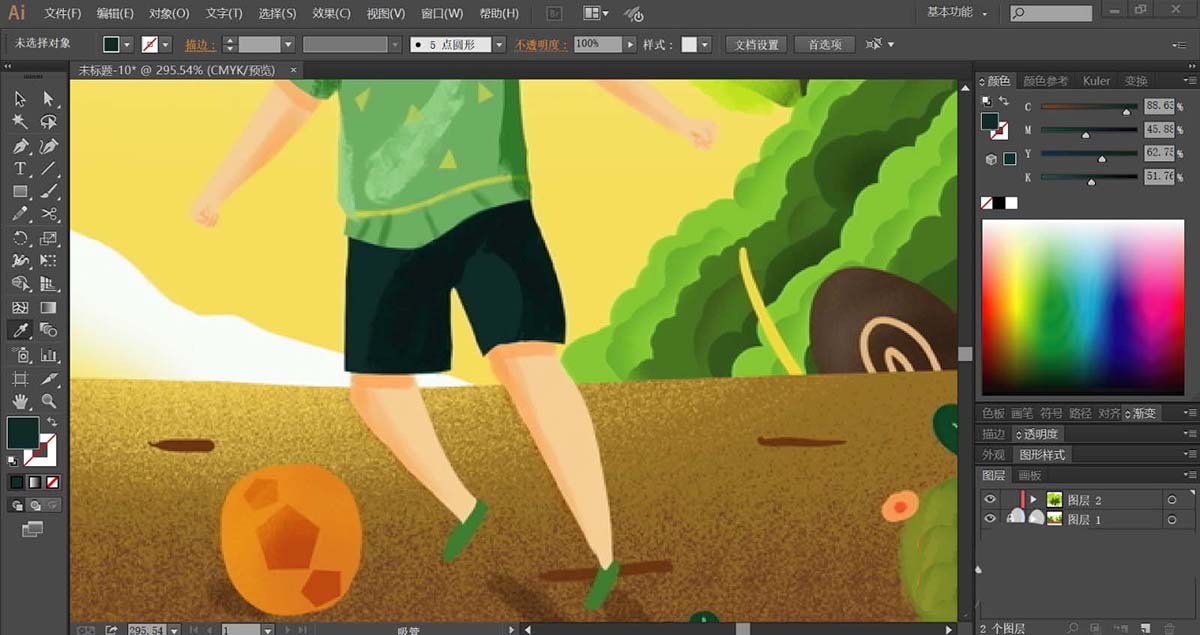The image size is (1200, 635).
Task: Select the Pen tool
Action: [20, 146]
